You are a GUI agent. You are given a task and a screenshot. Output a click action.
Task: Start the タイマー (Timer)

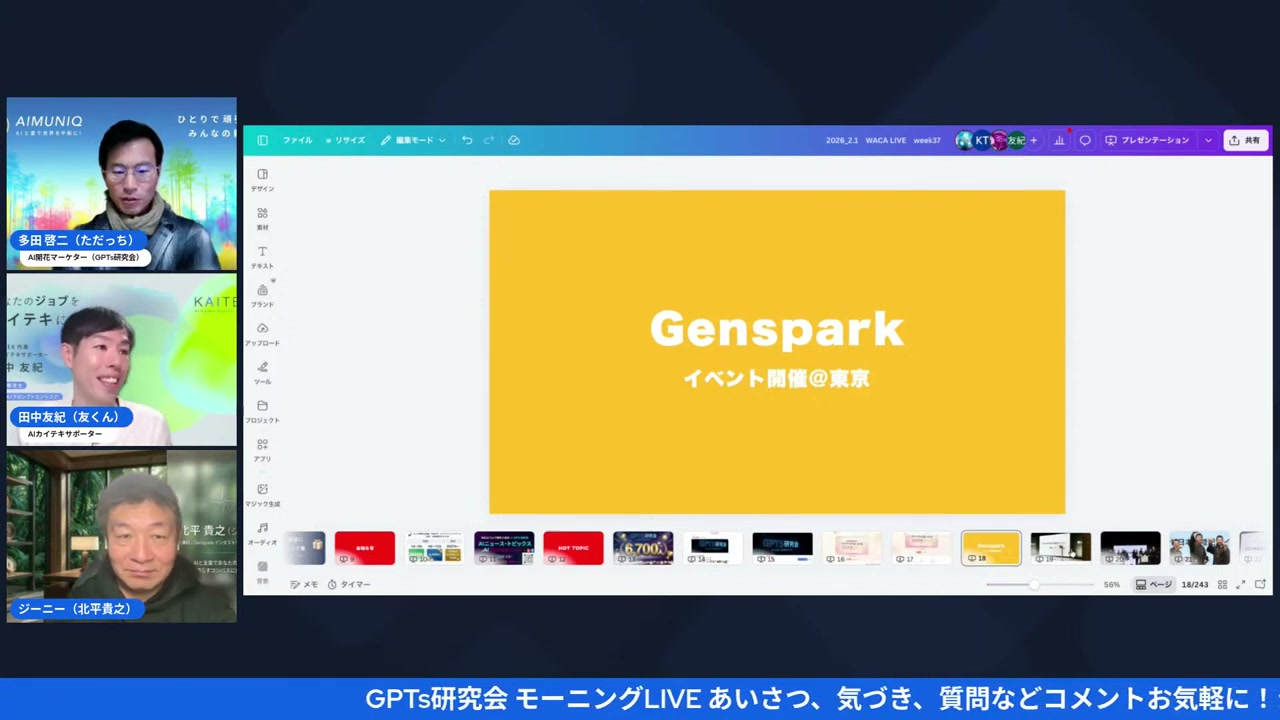349,584
